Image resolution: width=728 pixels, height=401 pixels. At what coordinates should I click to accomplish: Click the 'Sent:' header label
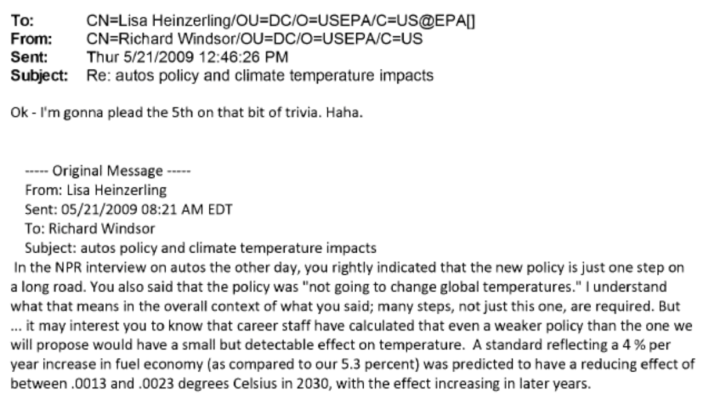pyautogui.click(x=29, y=57)
